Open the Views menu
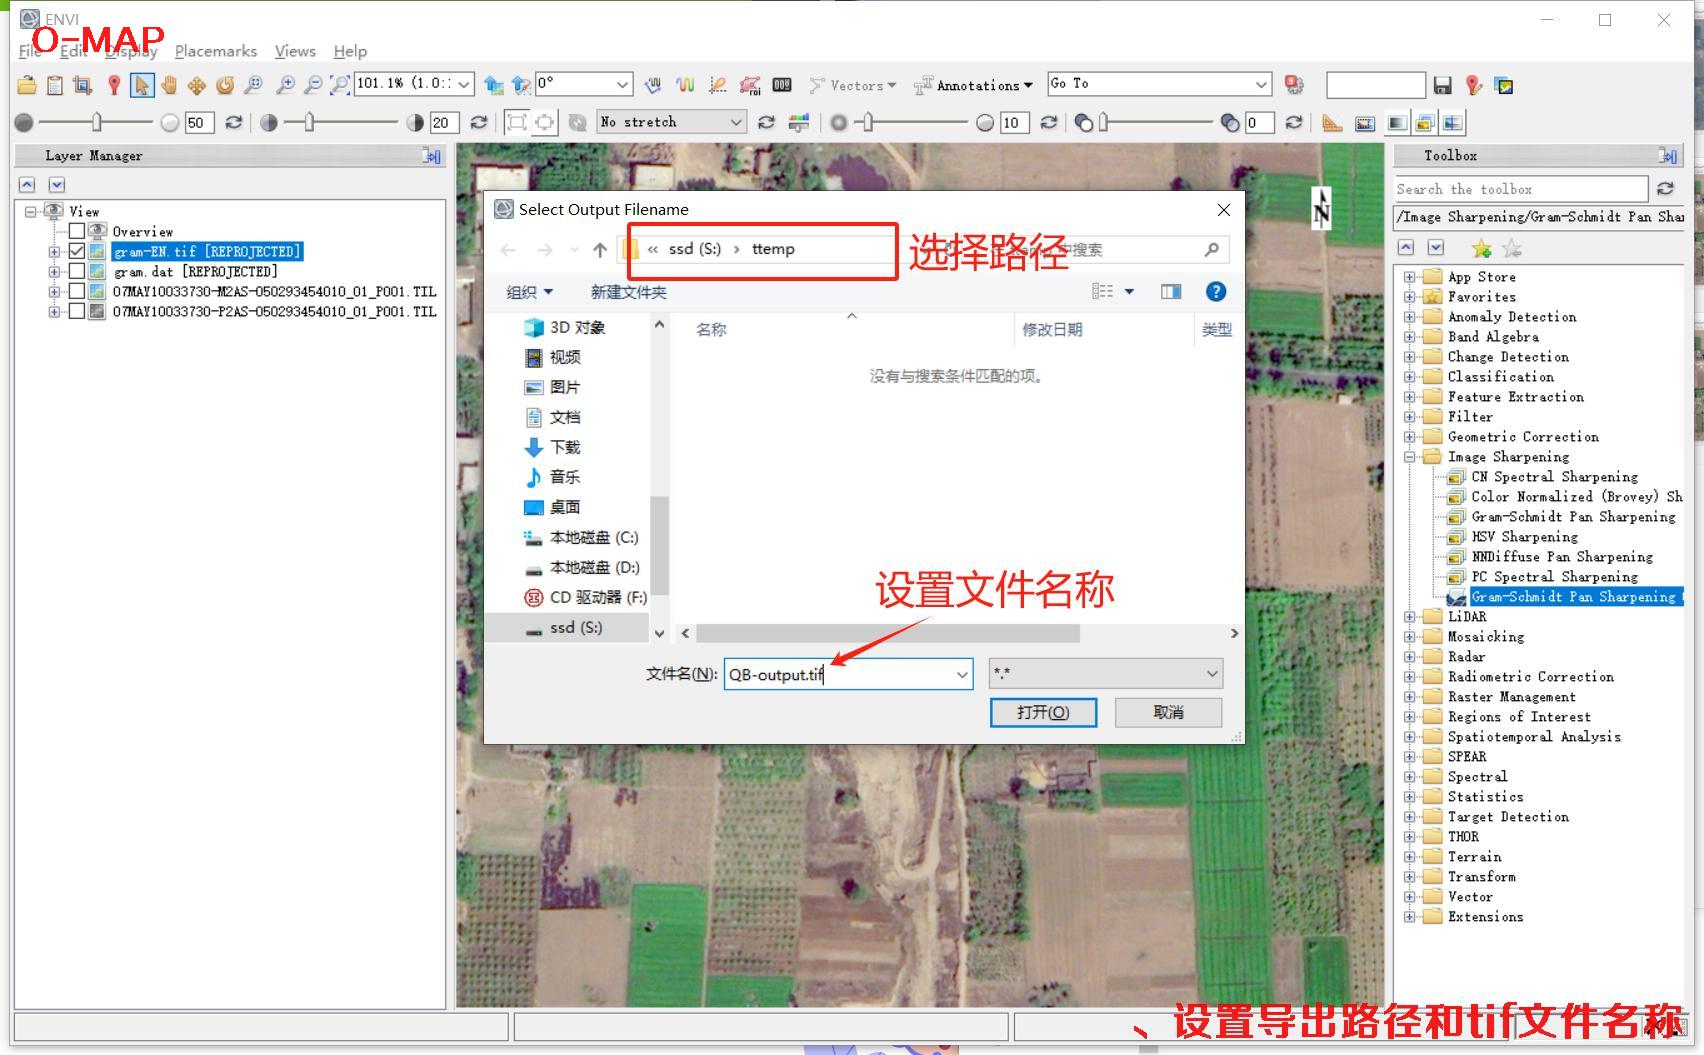Screen dimensions: 1704x1055 (295, 51)
